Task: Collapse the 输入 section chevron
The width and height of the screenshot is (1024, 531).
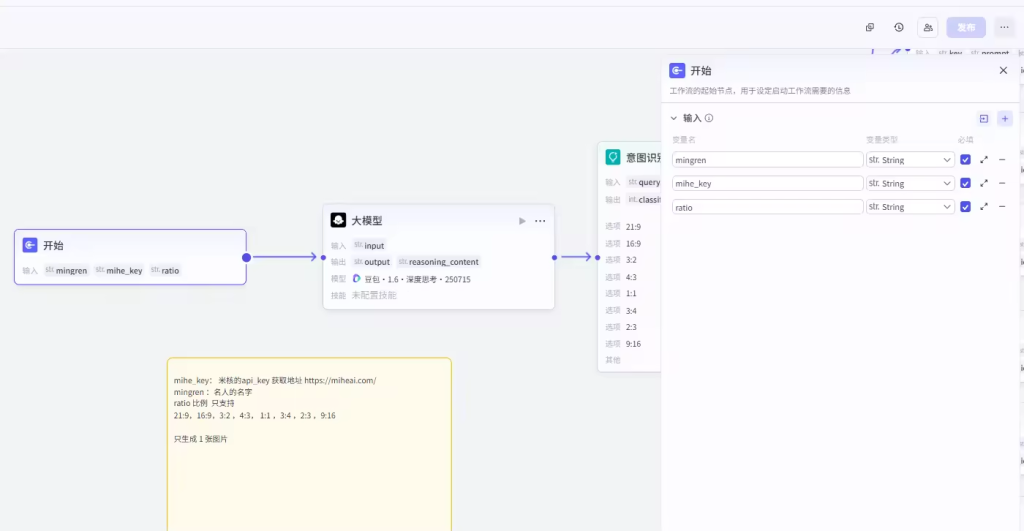Action: [x=674, y=118]
